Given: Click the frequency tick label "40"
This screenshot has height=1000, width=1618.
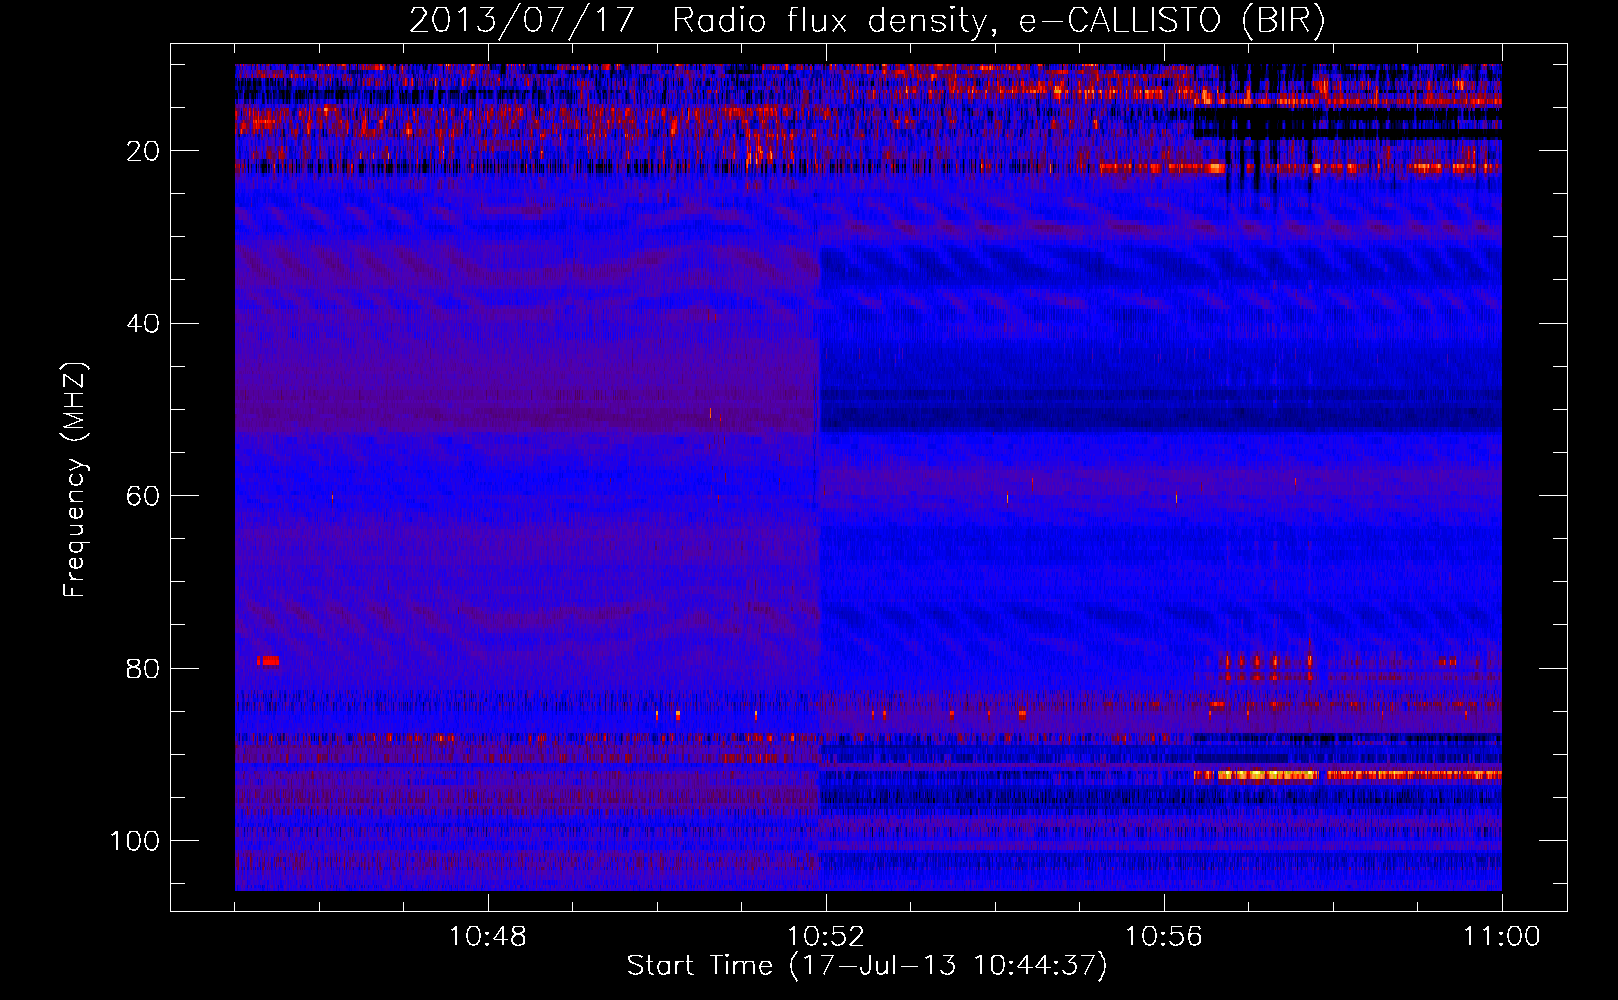Looking at the screenshot, I should (x=144, y=324).
